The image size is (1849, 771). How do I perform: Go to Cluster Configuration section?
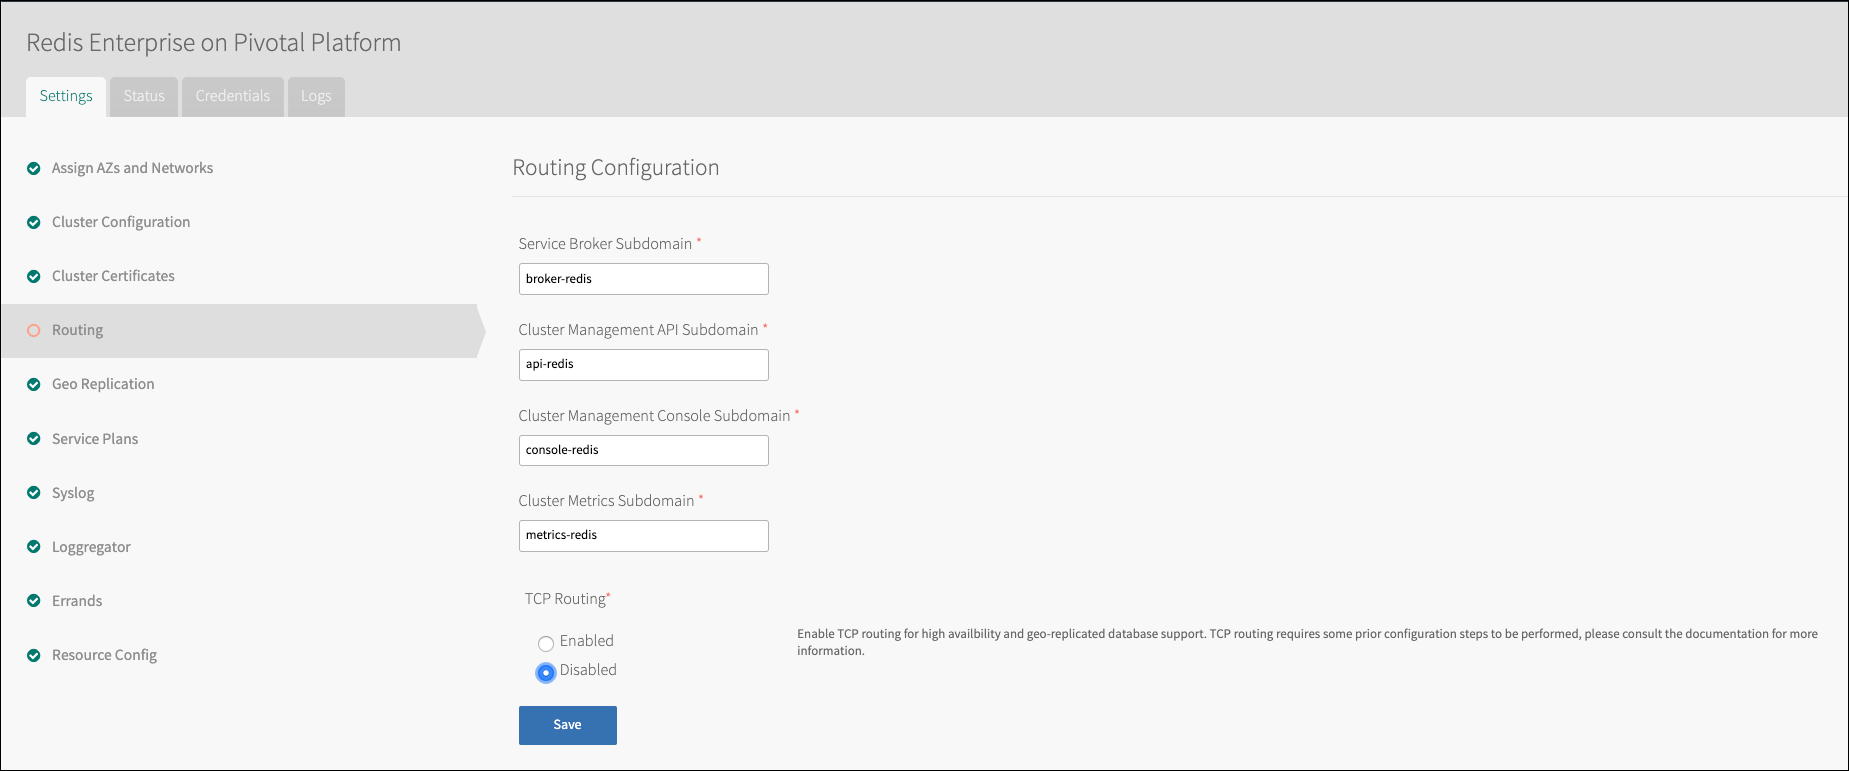coord(121,222)
